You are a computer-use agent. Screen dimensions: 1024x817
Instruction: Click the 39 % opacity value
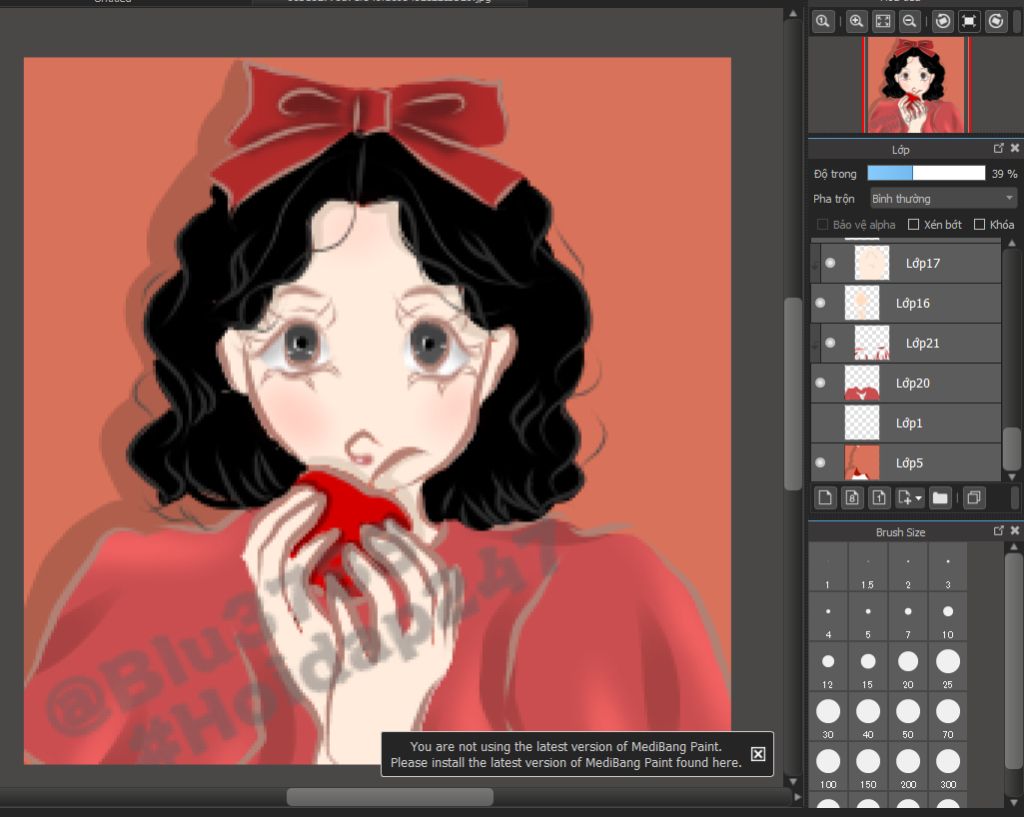click(1004, 174)
